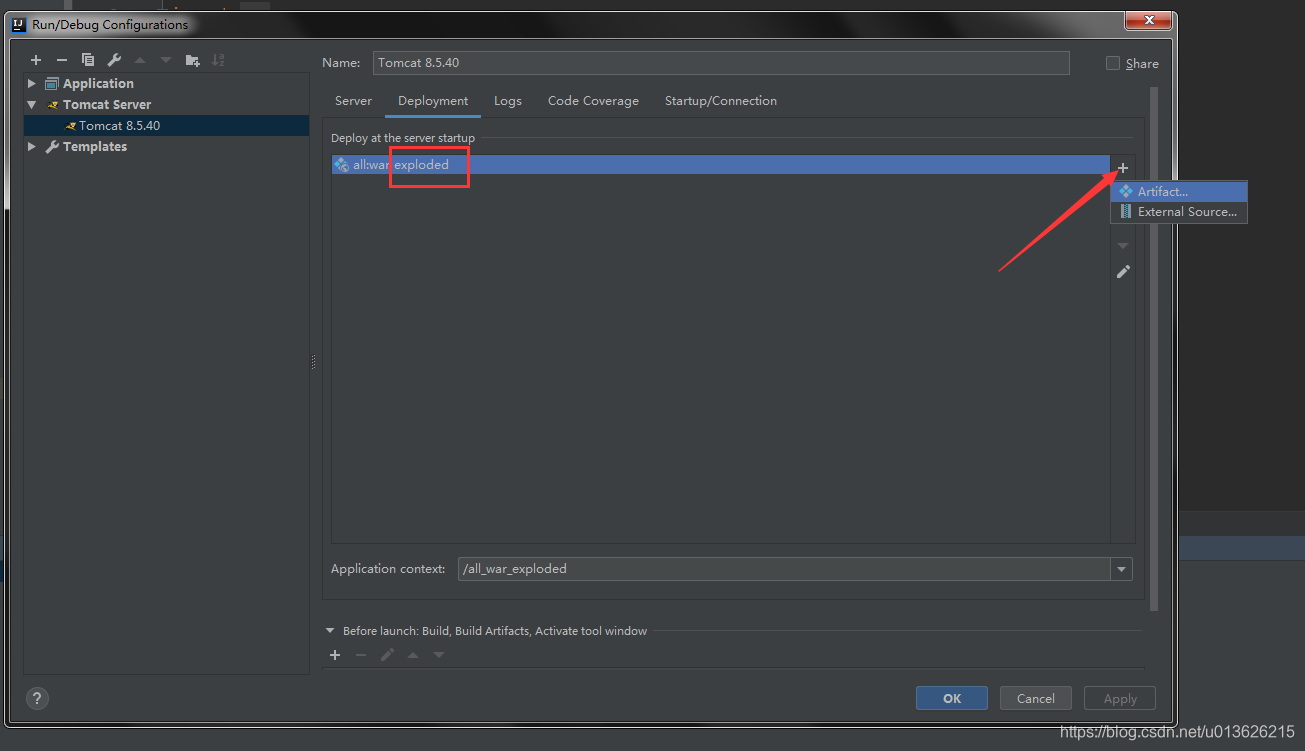Move Before launch task up
Image resolution: width=1305 pixels, height=751 pixels.
(413, 655)
